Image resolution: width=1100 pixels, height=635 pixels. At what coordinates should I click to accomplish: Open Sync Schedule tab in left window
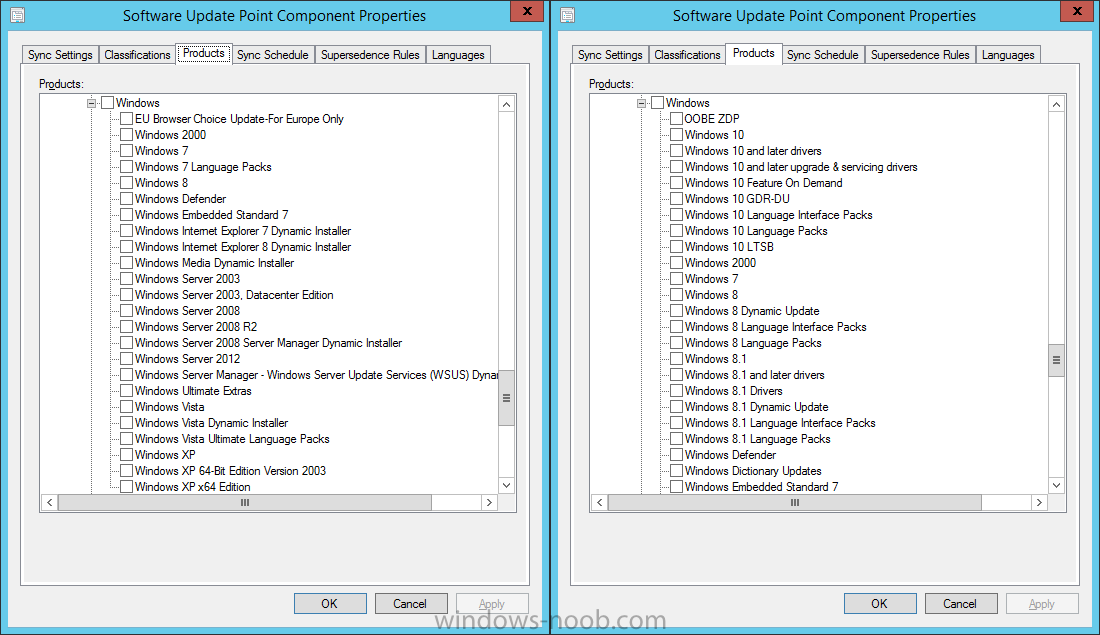click(273, 55)
